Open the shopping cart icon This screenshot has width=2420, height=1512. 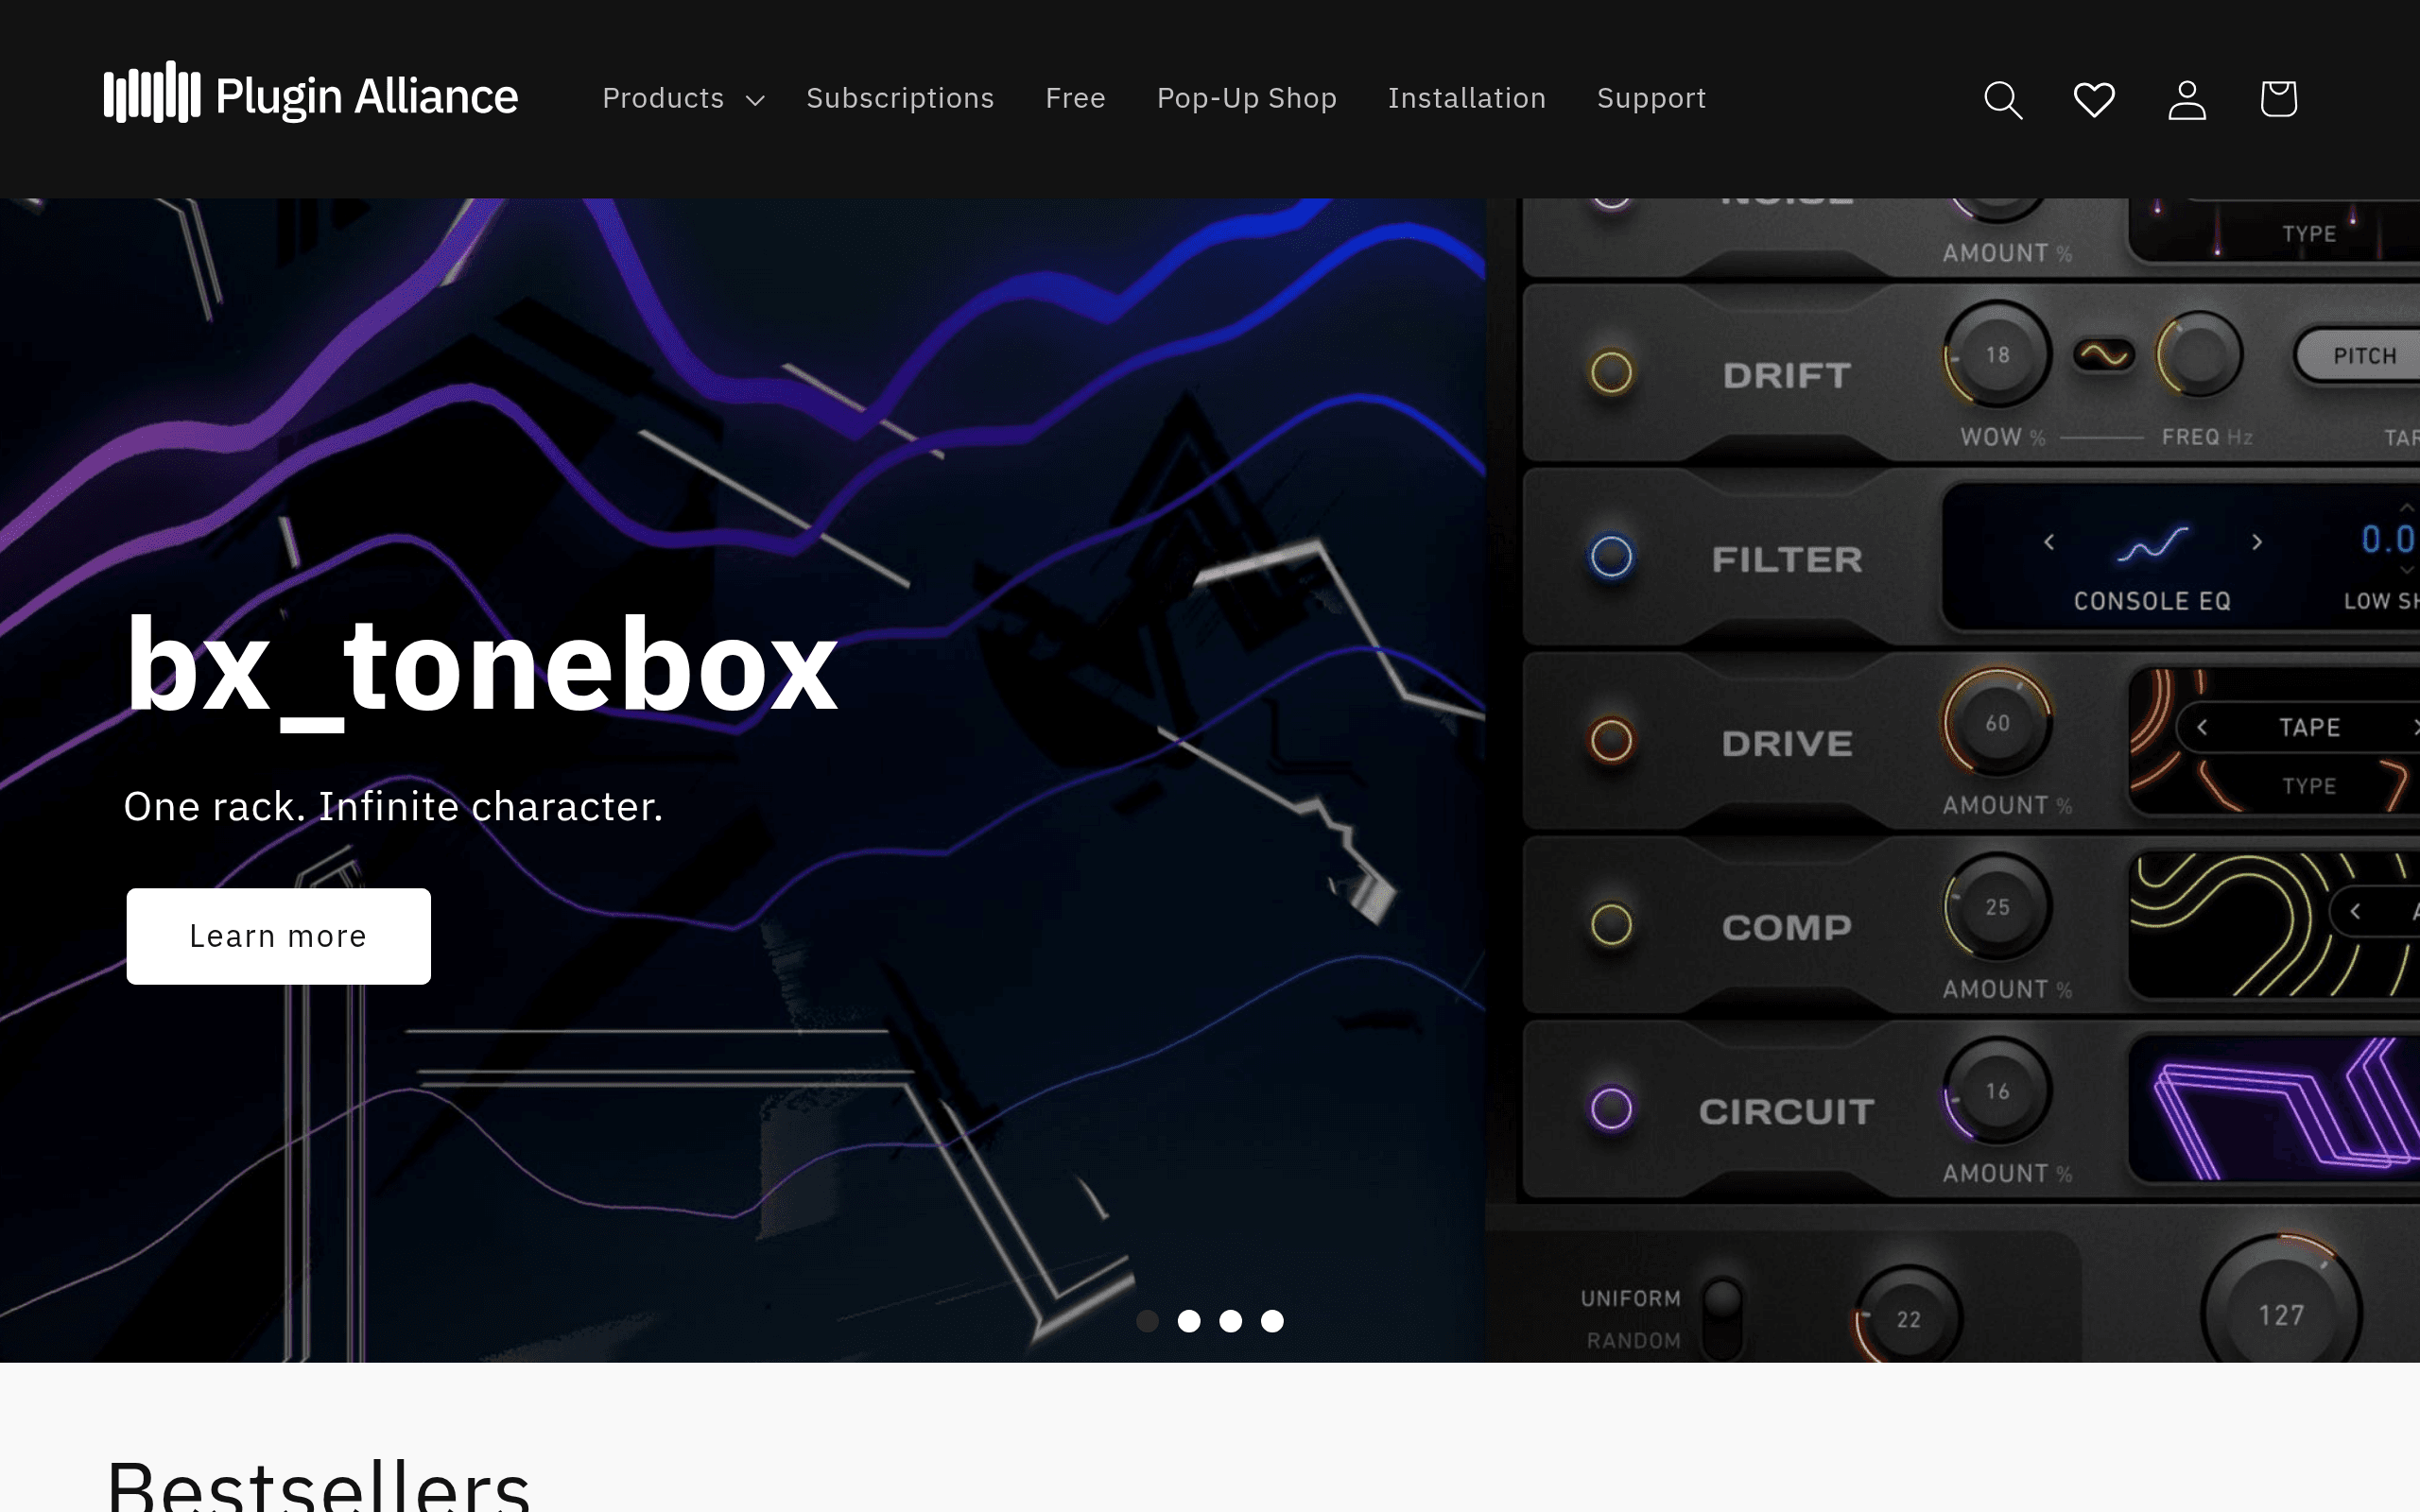2278,99
